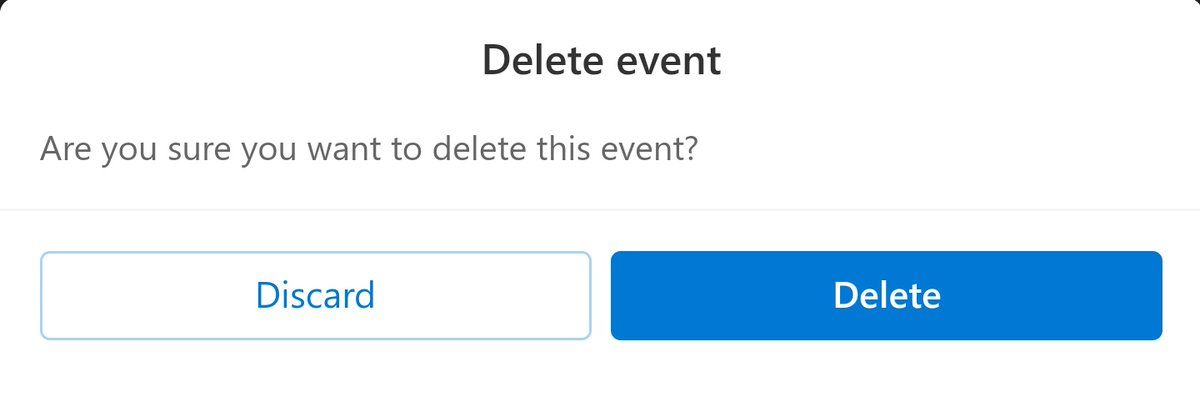This screenshot has height=407, width=1200.
Task: Click the "Are you sure" confirmation message
Action: coord(369,151)
